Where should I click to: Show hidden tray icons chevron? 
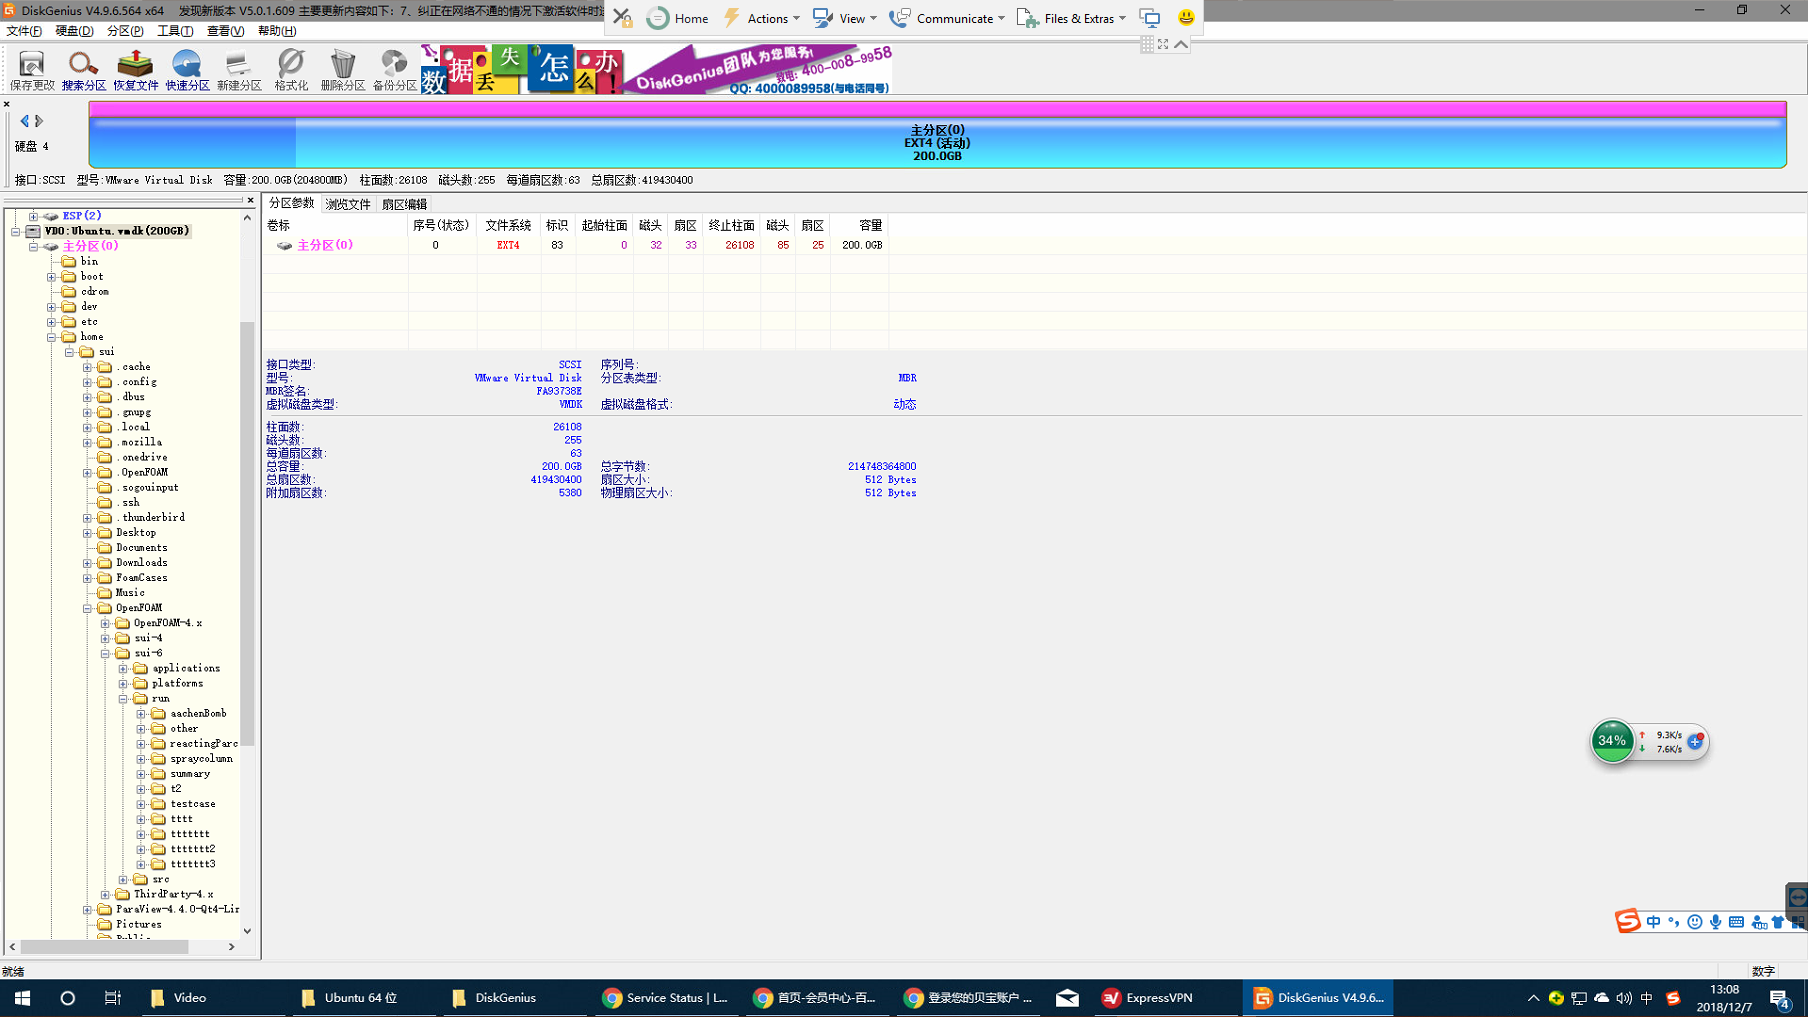(x=1533, y=998)
